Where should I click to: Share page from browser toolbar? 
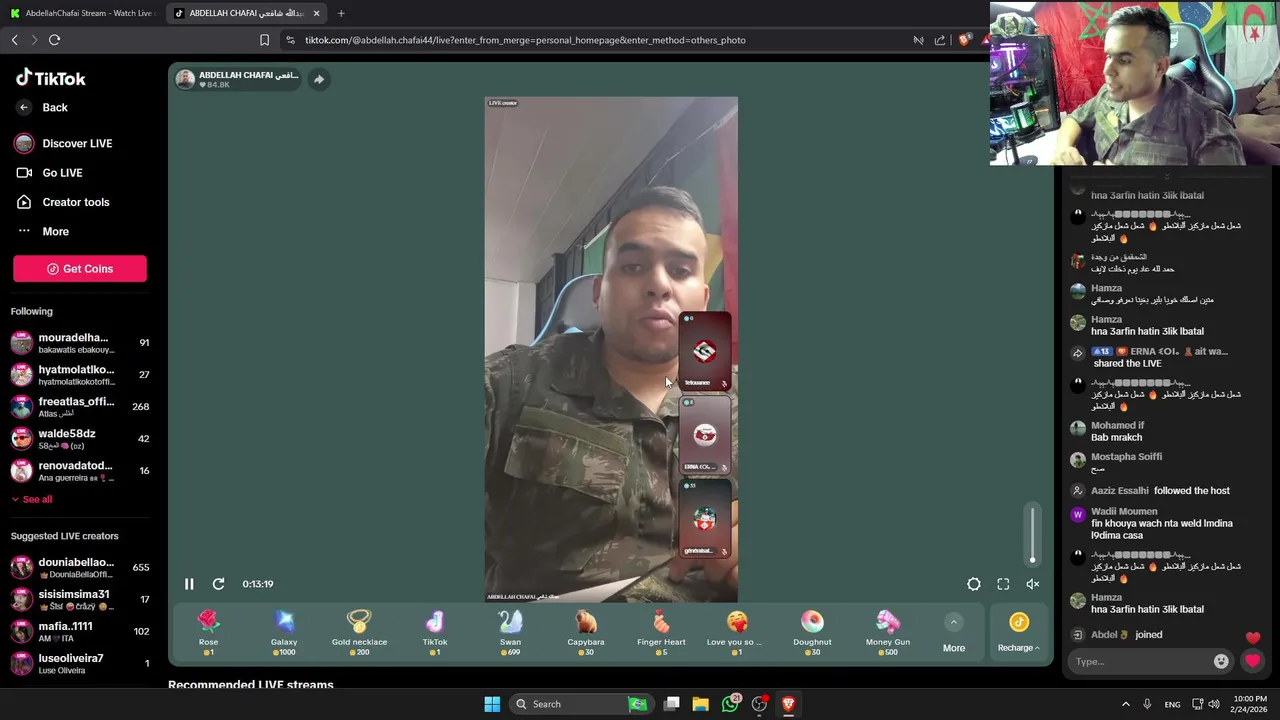pyautogui.click(x=940, y=40)
